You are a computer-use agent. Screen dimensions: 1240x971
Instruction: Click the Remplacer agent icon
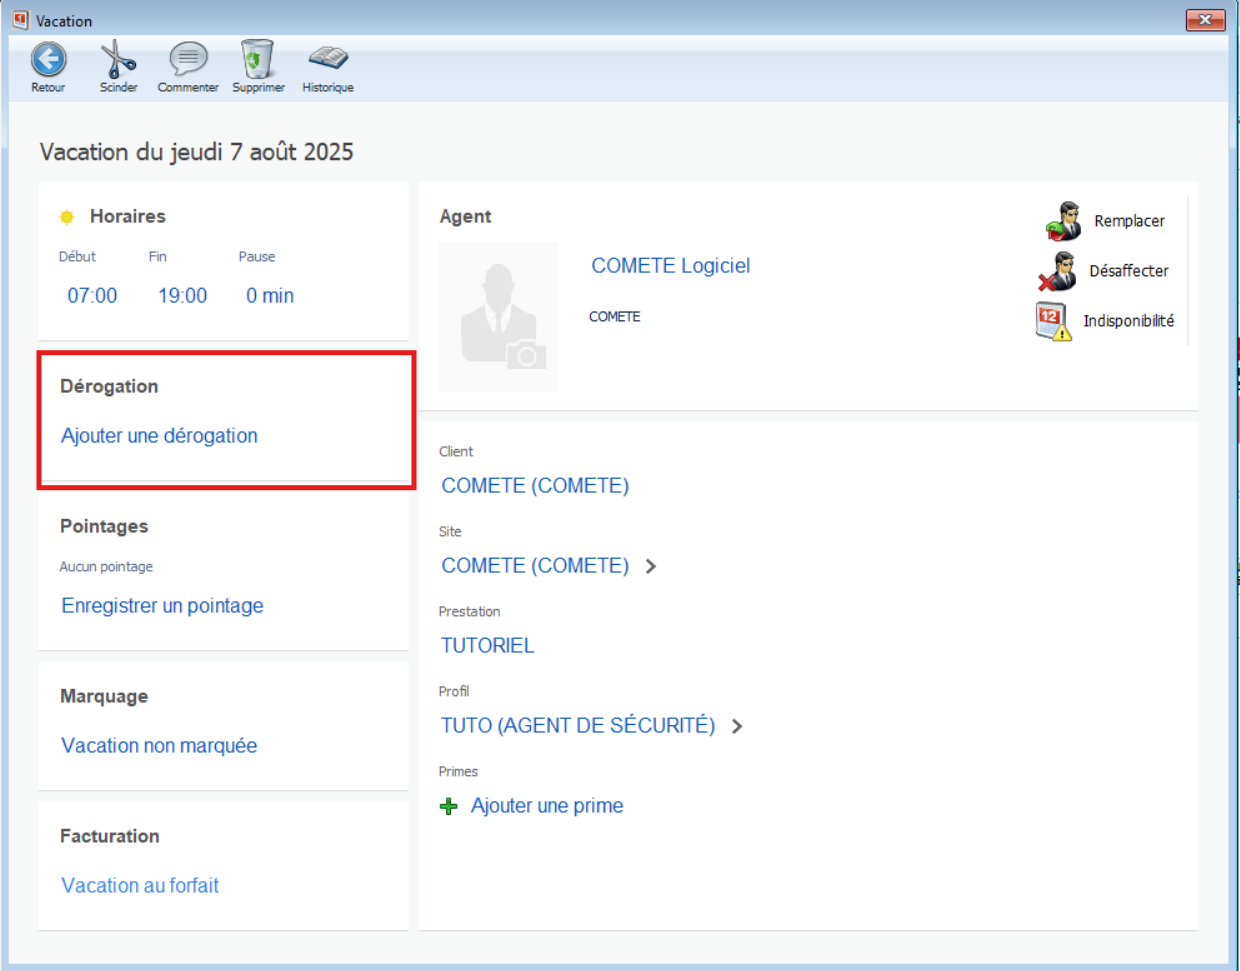1063,221
